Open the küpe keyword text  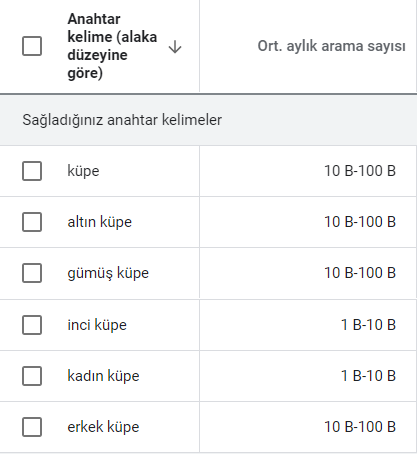(x=83, y=171)
